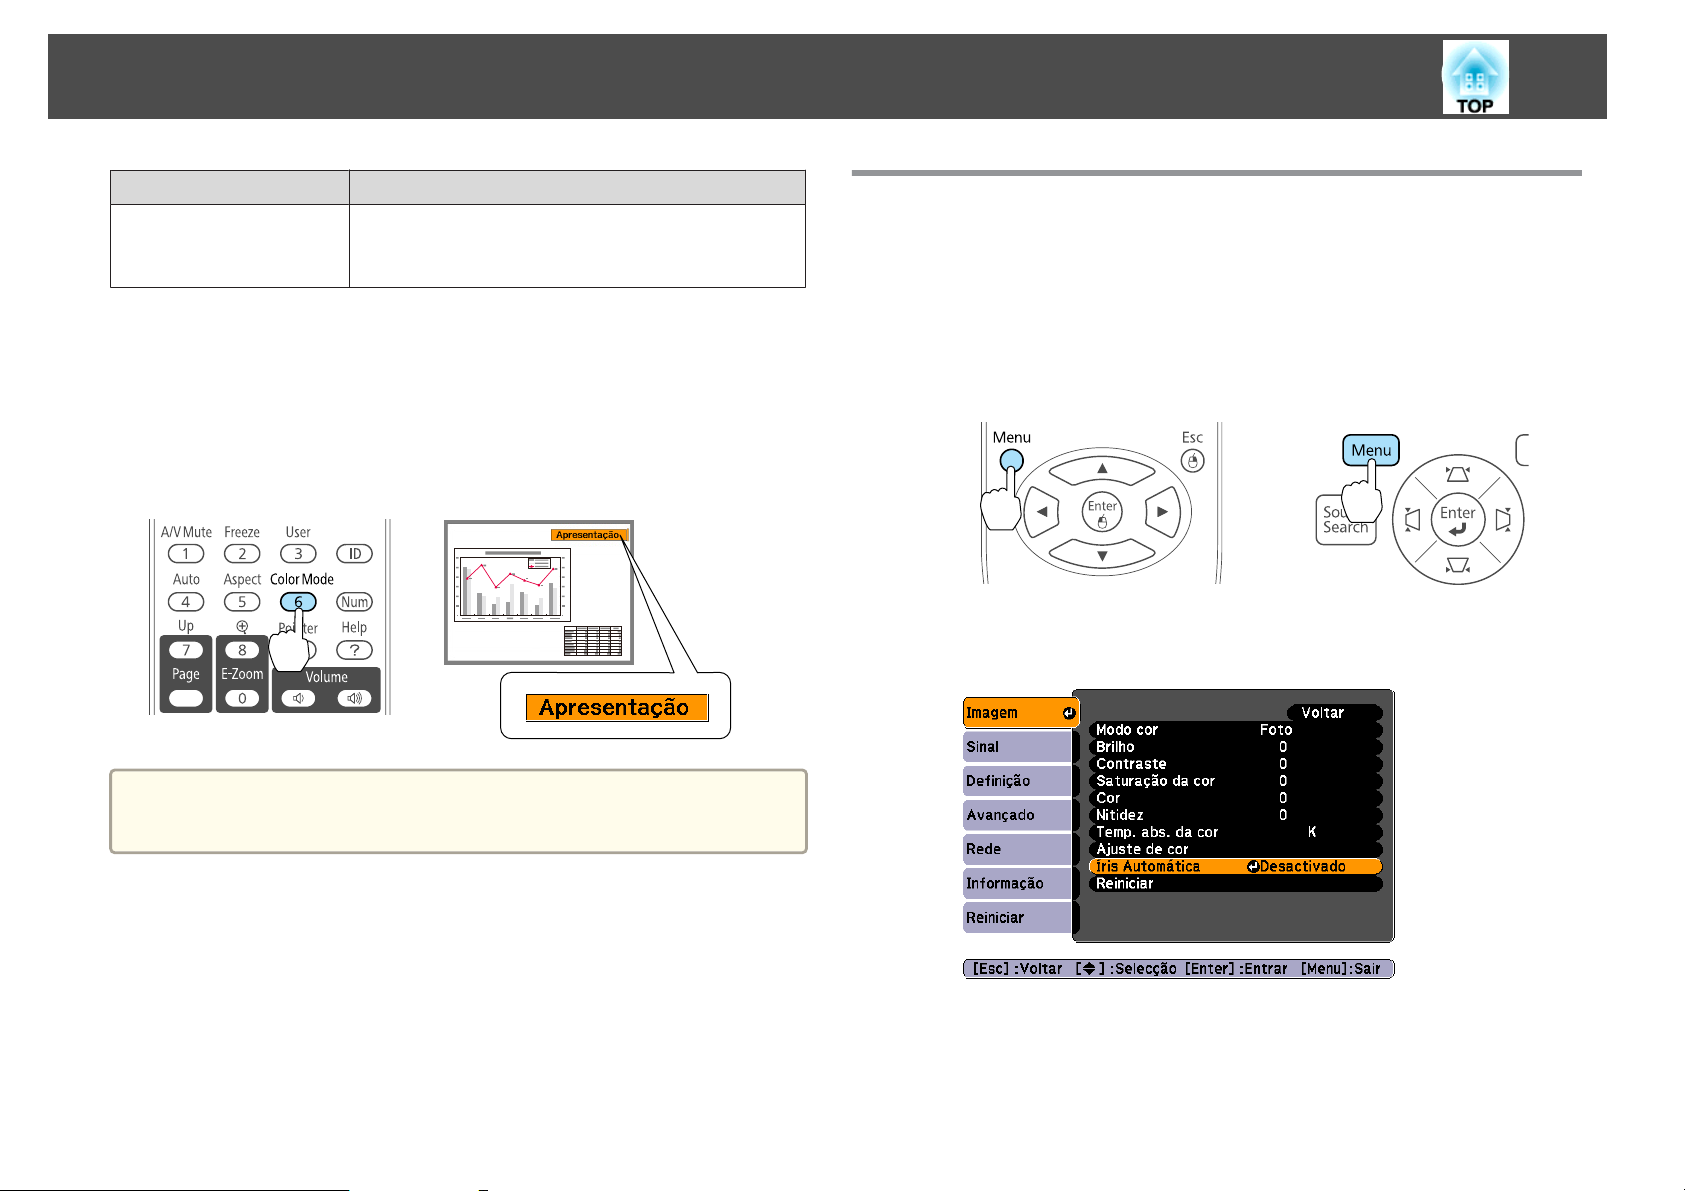The height and width of the screenshot is (1191, 1685).
Task: Click the Aspect 5 remote button
Action: coord(242,602)
